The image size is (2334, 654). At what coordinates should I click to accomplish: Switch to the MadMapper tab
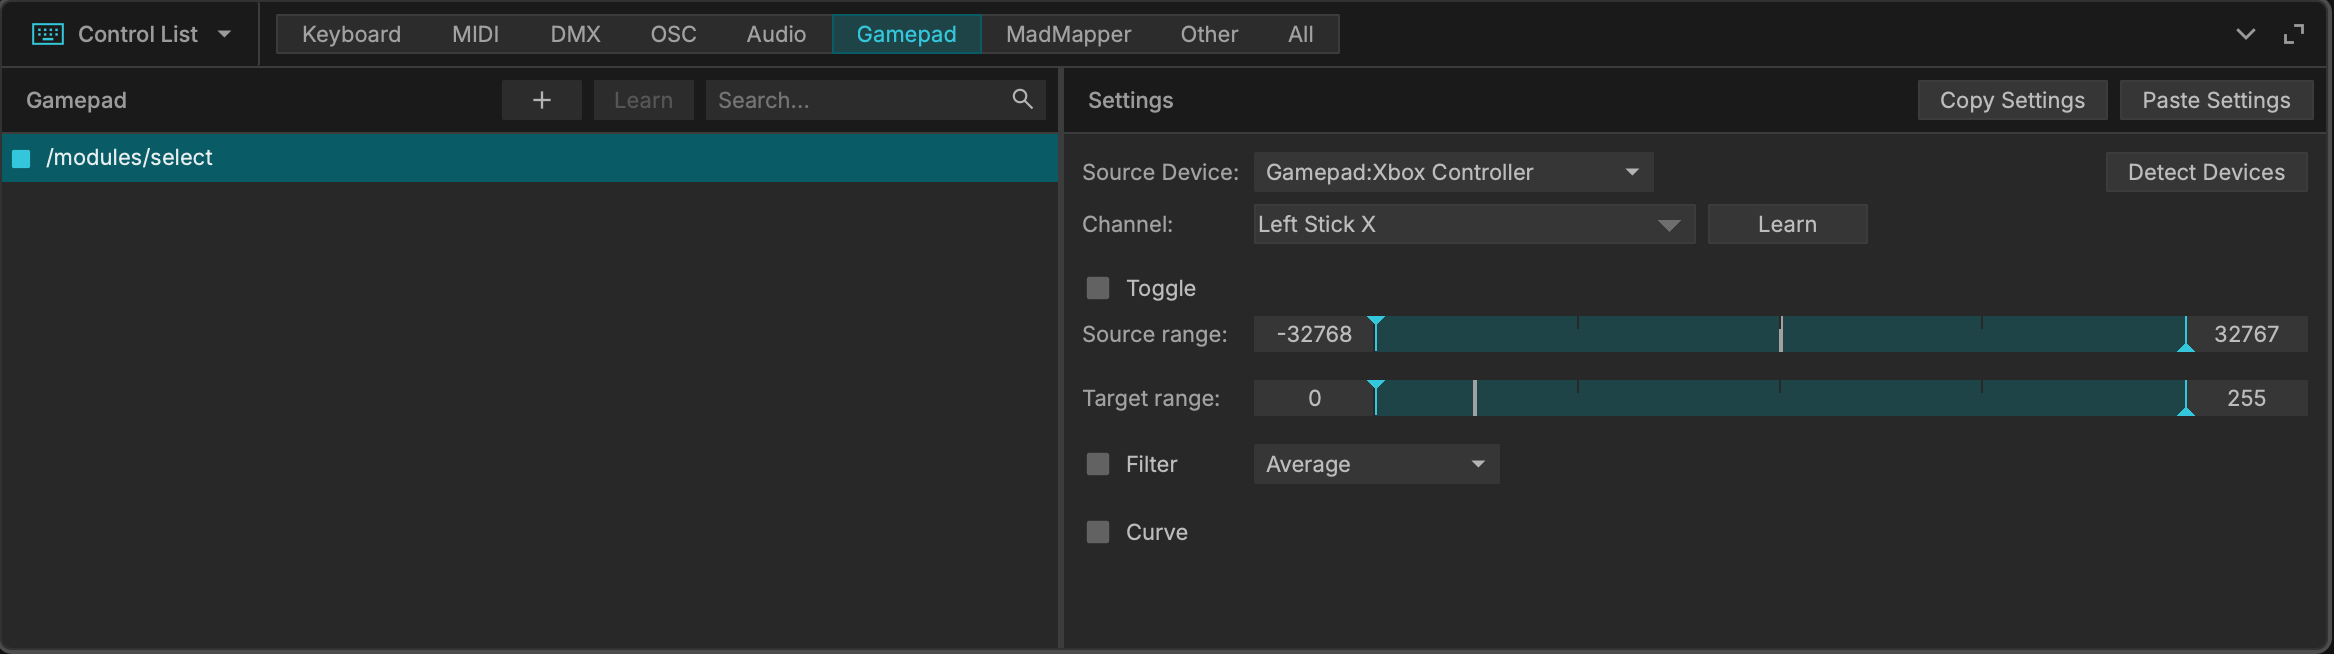pos(1068,34)
